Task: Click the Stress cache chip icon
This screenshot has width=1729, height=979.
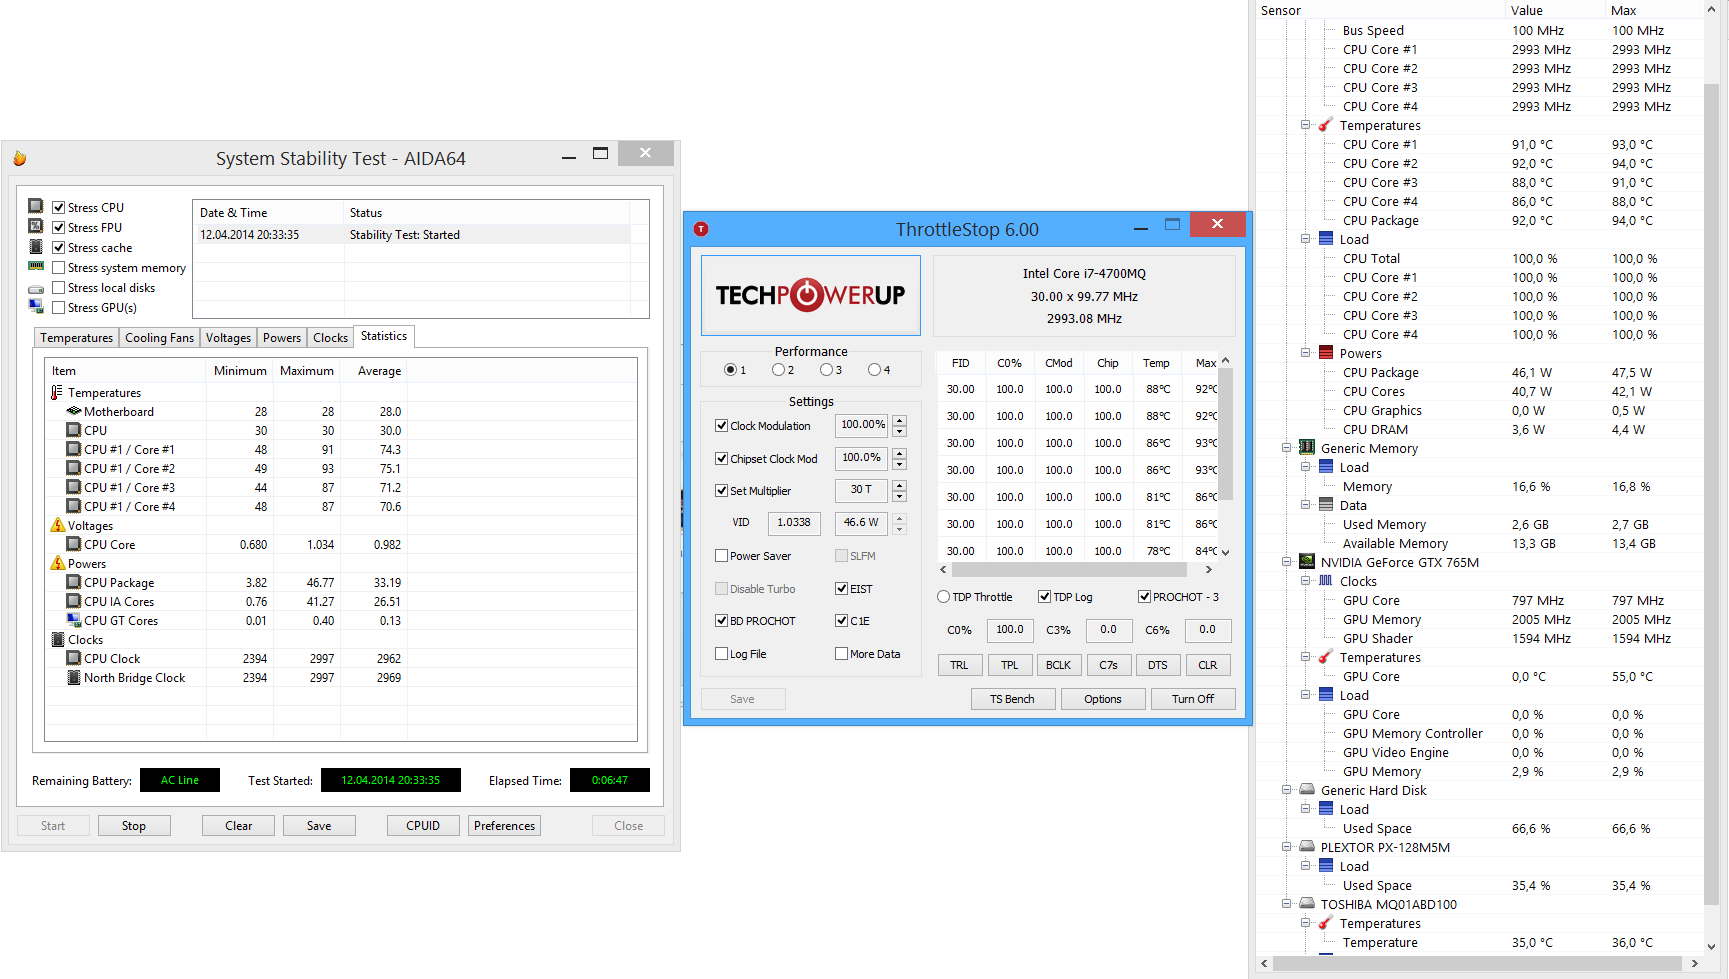Action: tap(36, 246)
